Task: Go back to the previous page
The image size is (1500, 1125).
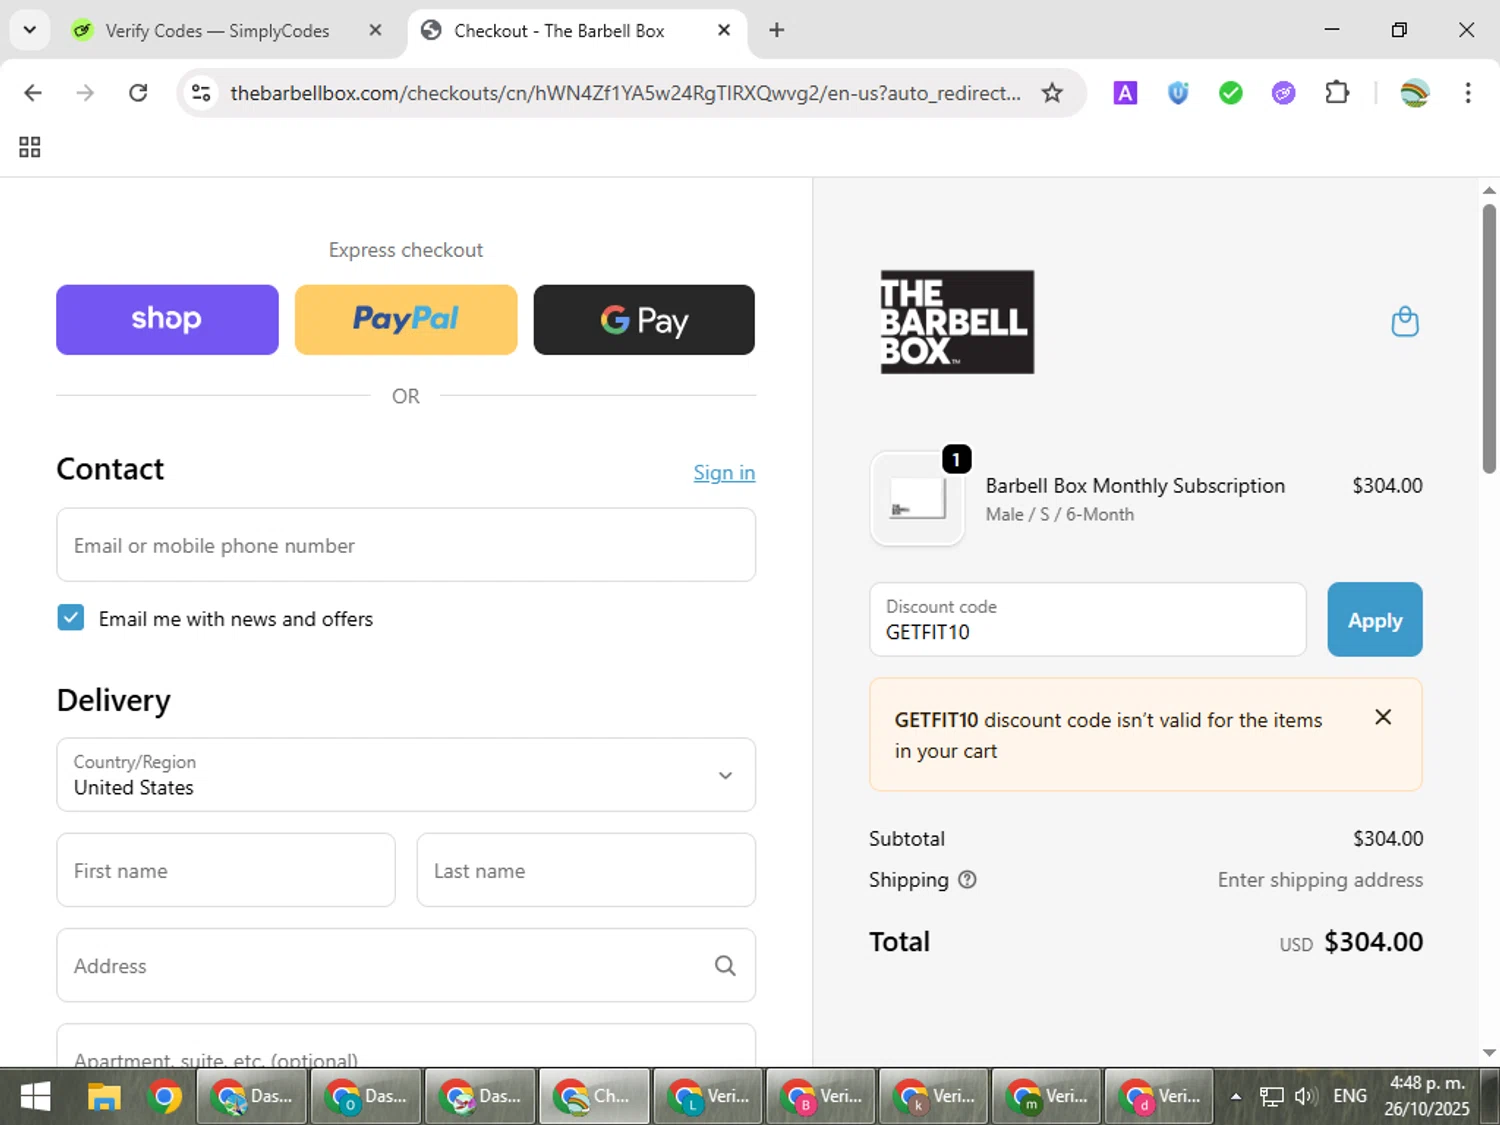Action: pos(33,93)
